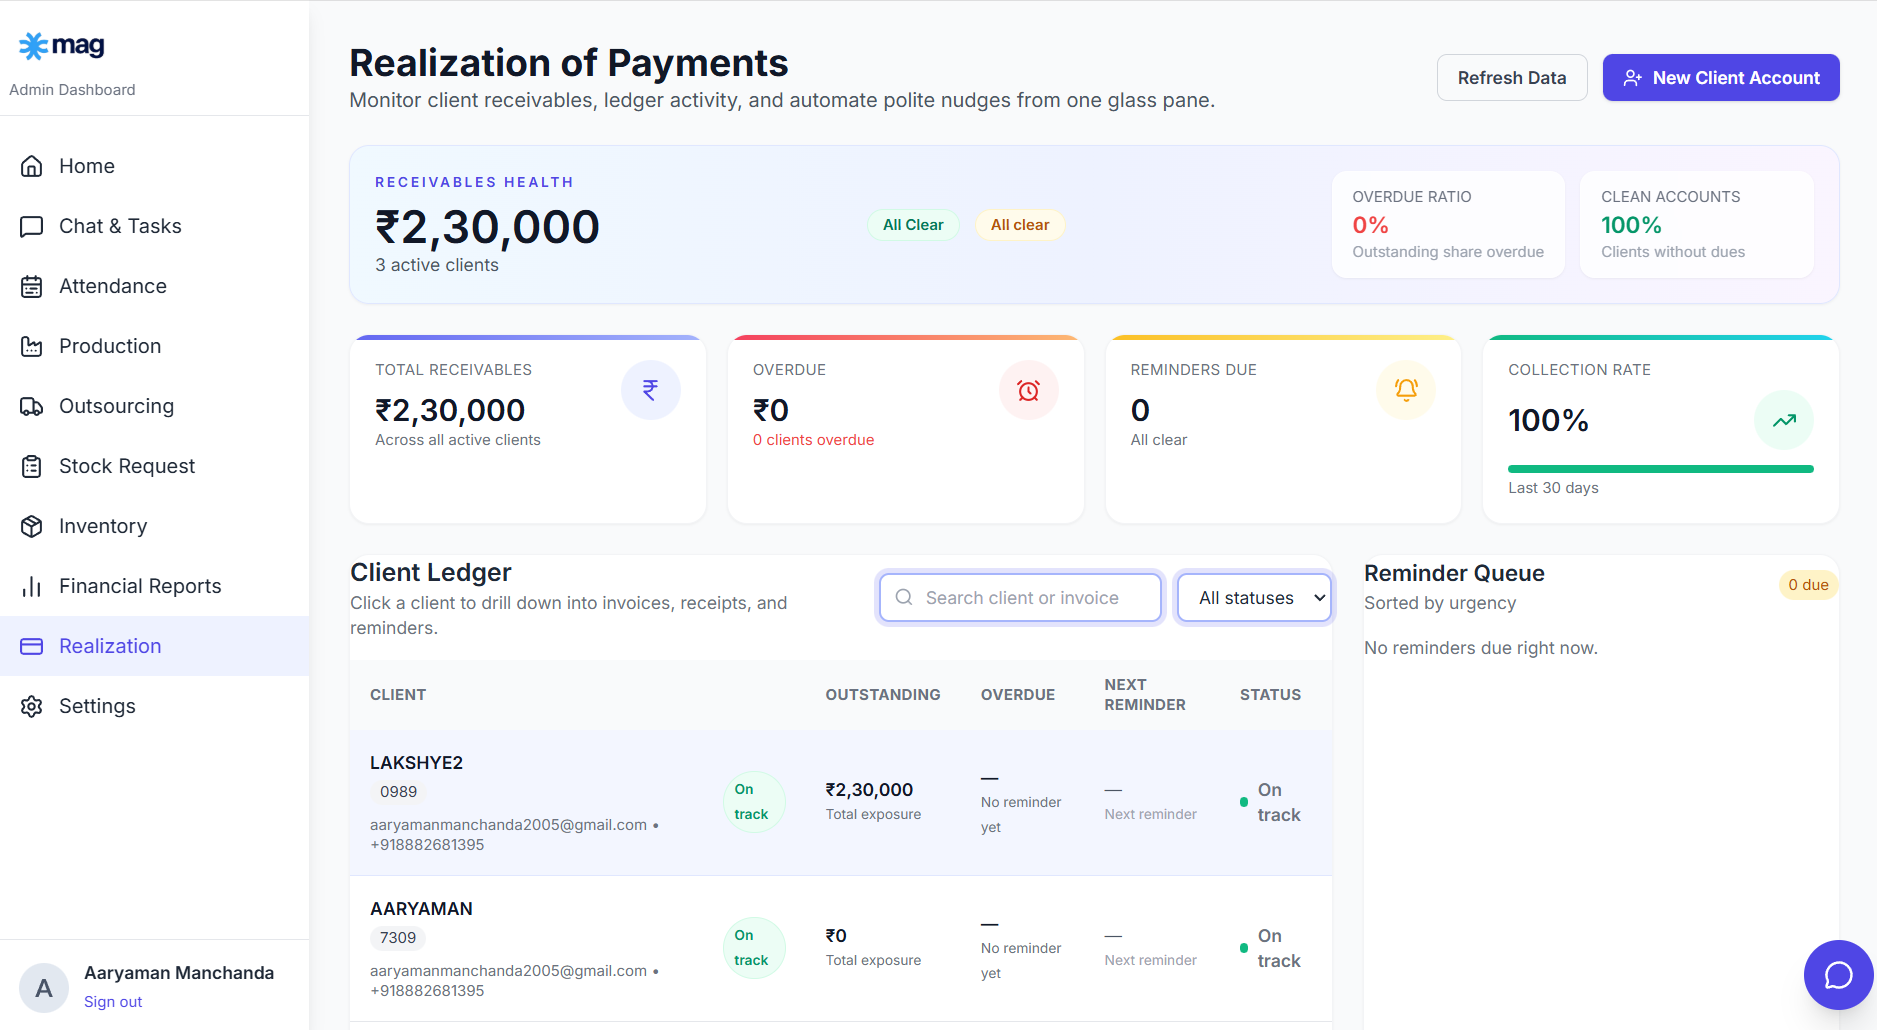This screenshot has height=1030, width=1877.
Task: Click the alarm clock icon on Overdue card
Action: pyautogui.click(x=1028, y=390)
